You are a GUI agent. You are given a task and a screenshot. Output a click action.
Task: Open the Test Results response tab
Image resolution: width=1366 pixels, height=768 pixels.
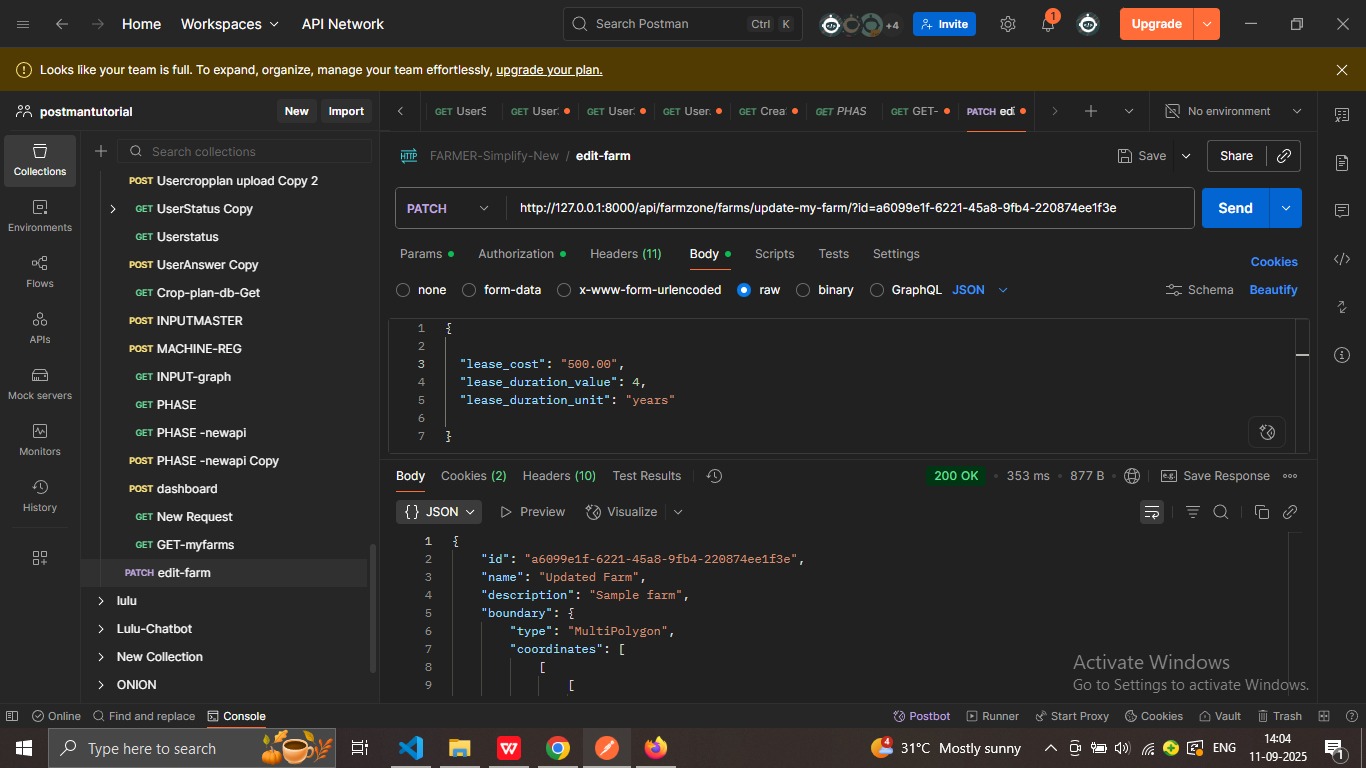[x=646, y=476]
